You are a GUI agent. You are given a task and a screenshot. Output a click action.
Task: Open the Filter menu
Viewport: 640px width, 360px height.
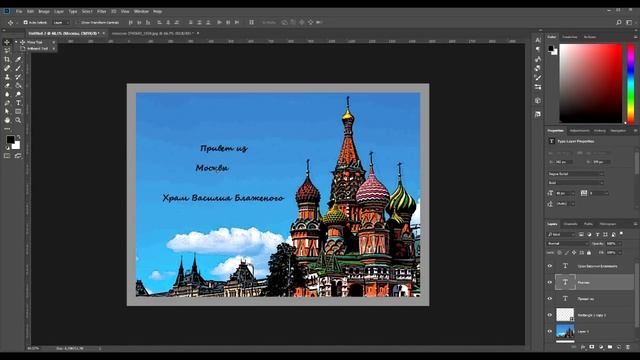pyautogui.click(x=102, y=11)
